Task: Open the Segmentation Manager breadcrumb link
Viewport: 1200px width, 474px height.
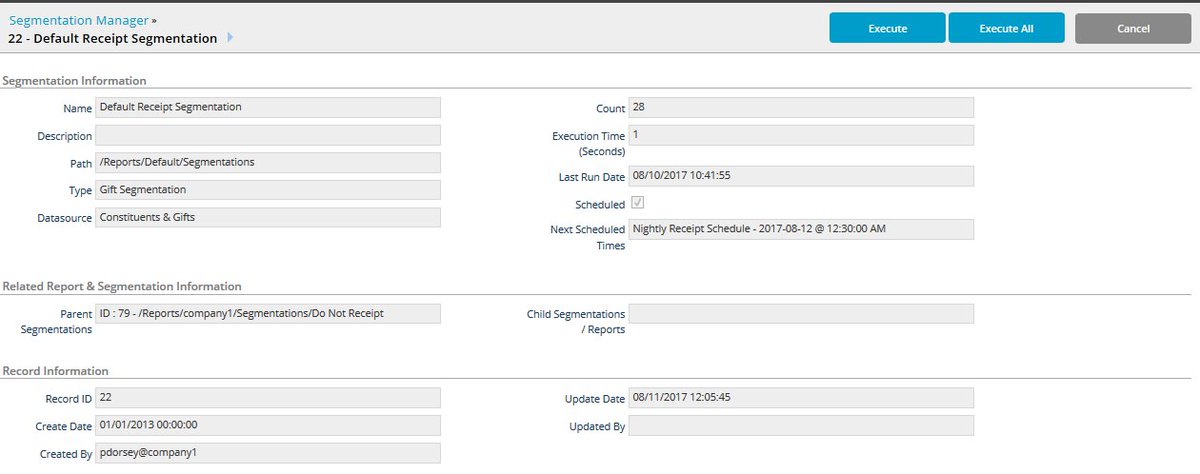Action: [x=78, y=19]
